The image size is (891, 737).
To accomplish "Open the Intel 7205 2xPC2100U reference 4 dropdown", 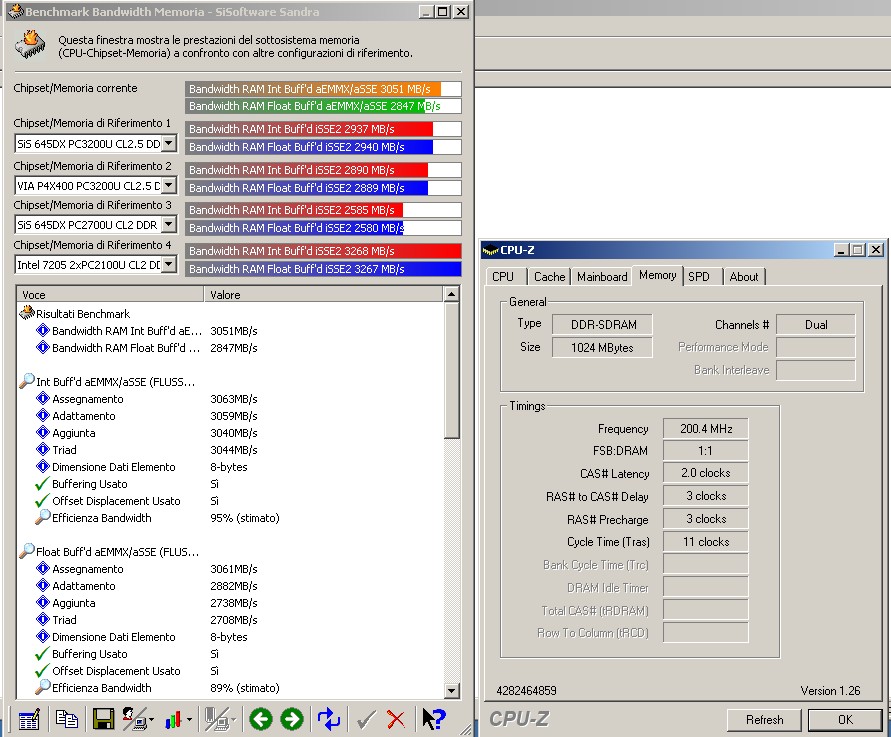I will pos(169,264).
